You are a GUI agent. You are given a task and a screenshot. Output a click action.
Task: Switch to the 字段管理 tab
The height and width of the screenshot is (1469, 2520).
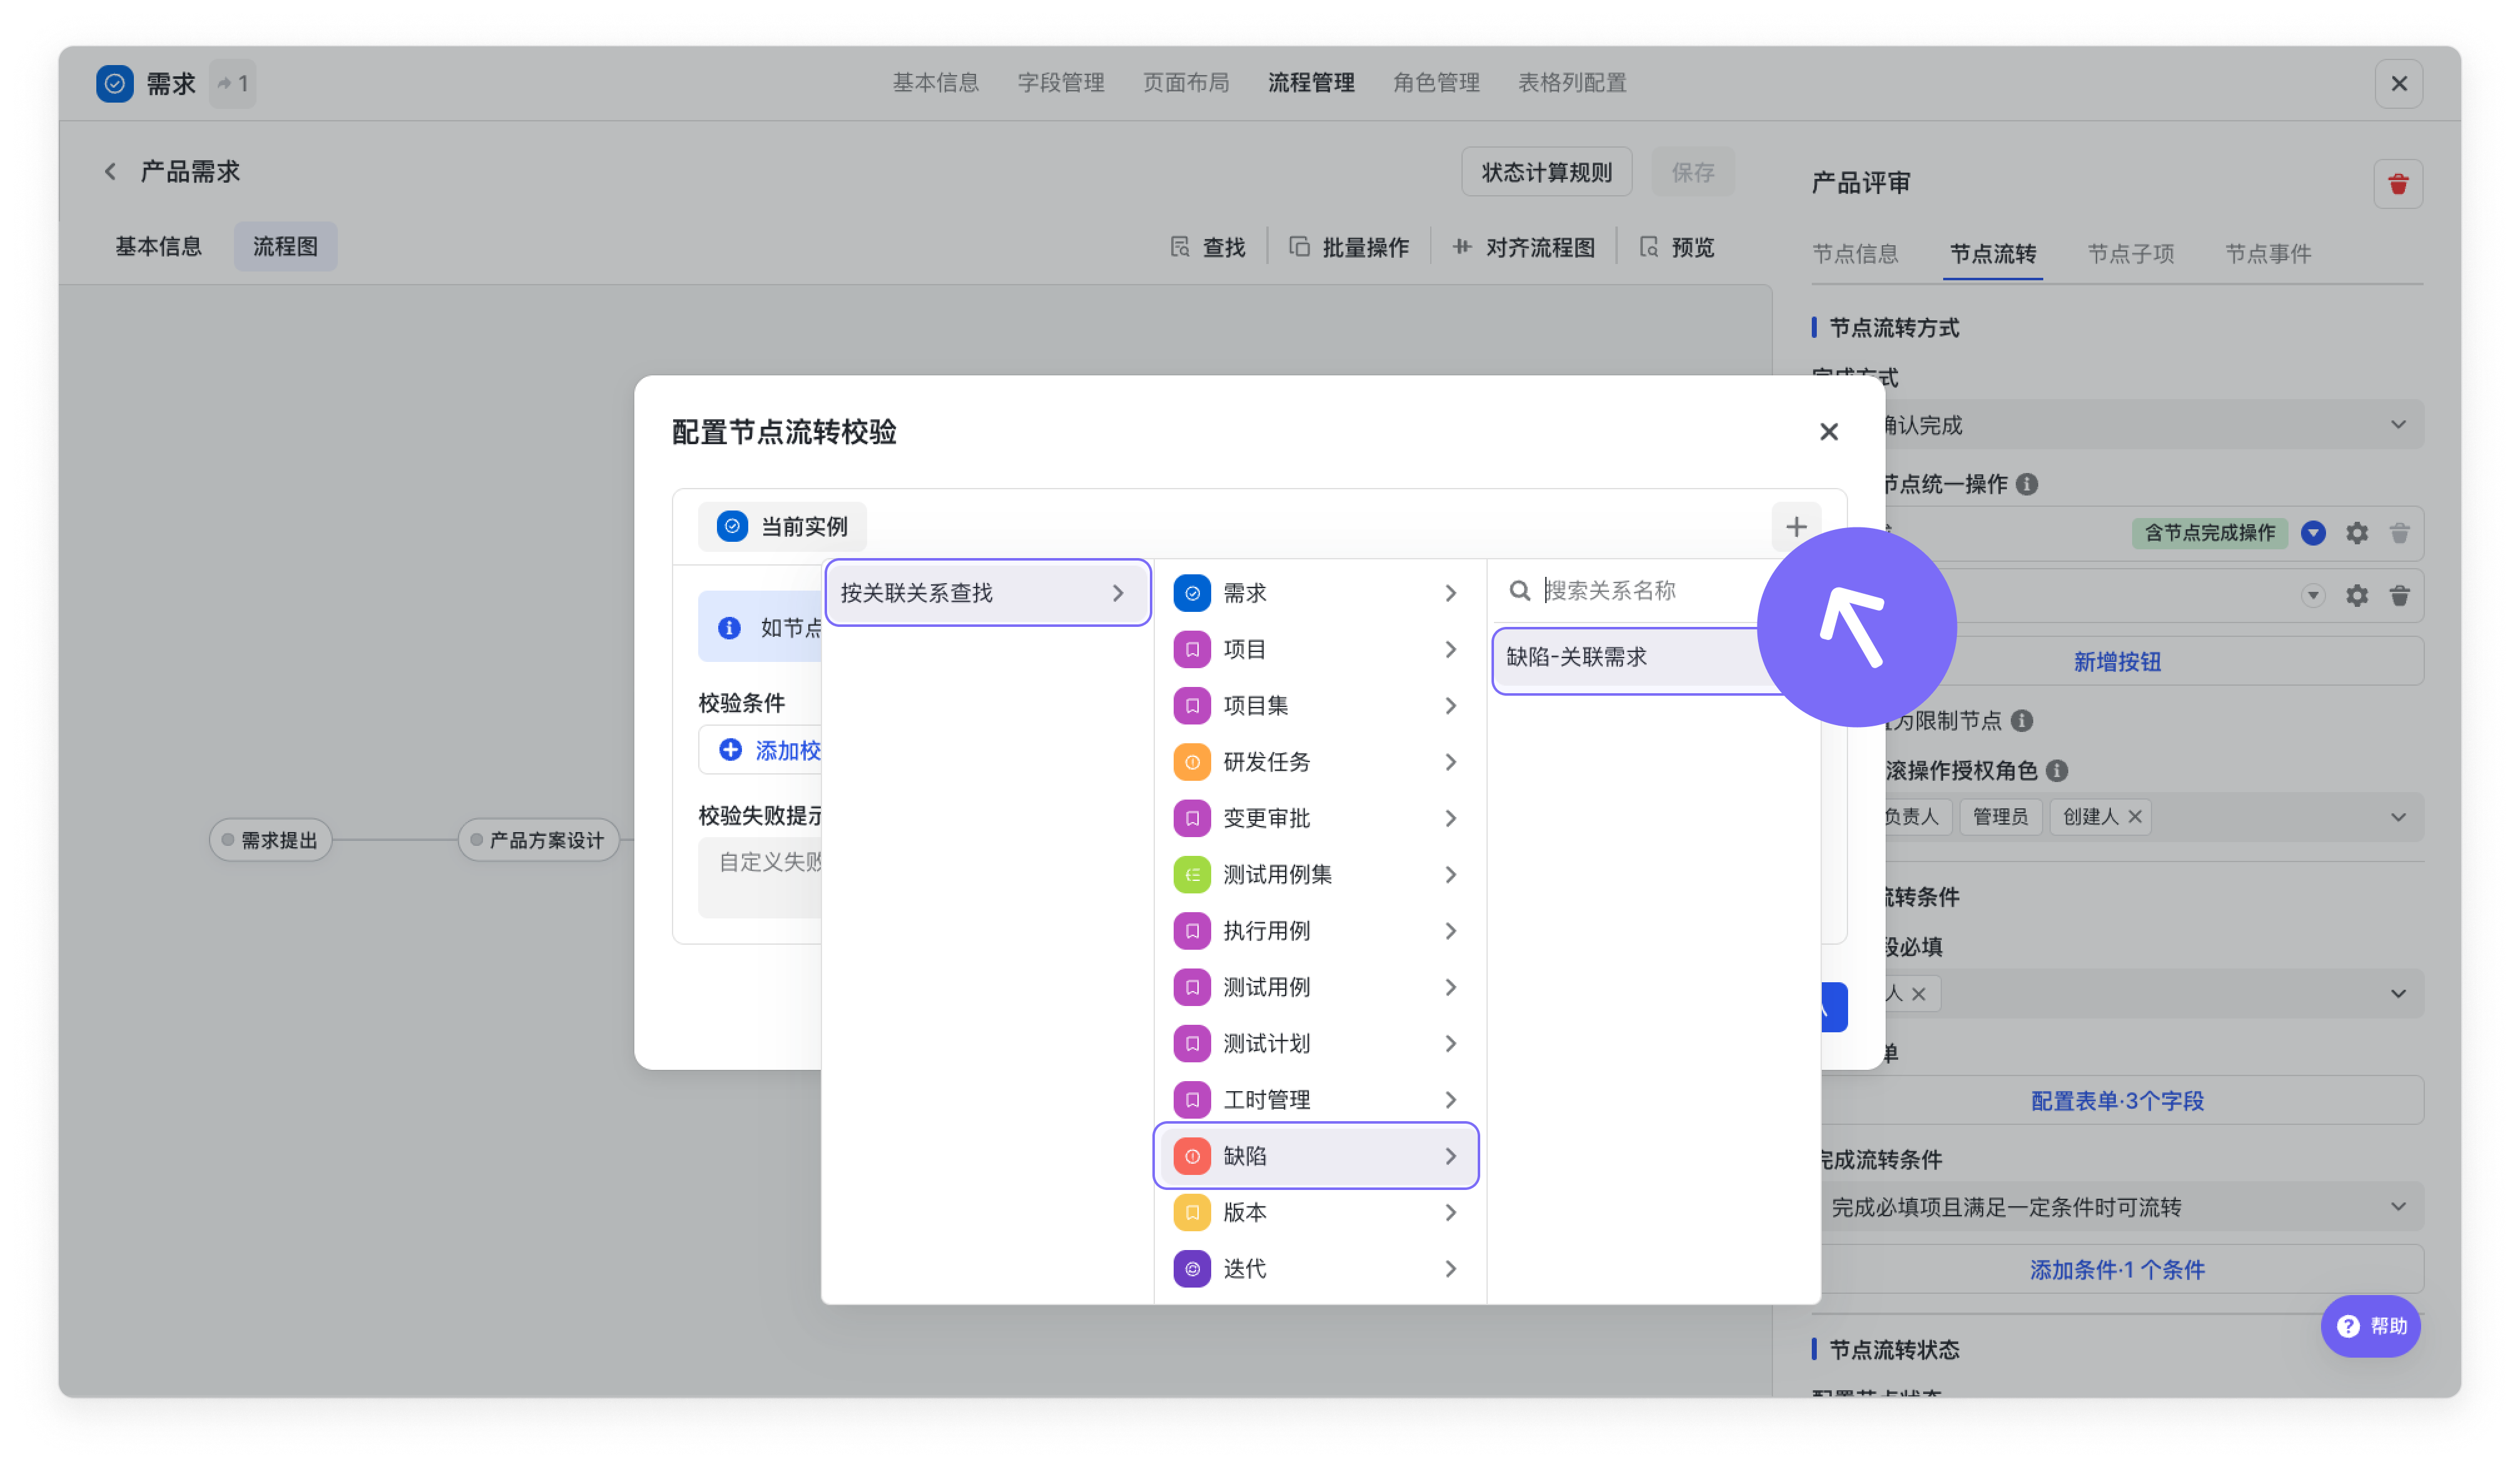(1061, 83)
